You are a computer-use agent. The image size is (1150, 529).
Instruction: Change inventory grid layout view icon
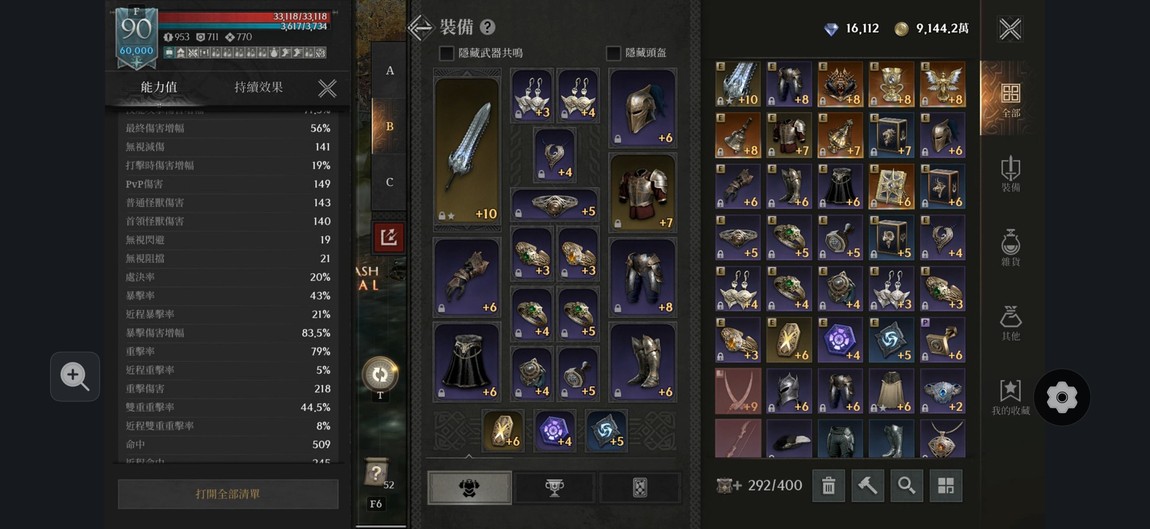(x=945, y=486)
